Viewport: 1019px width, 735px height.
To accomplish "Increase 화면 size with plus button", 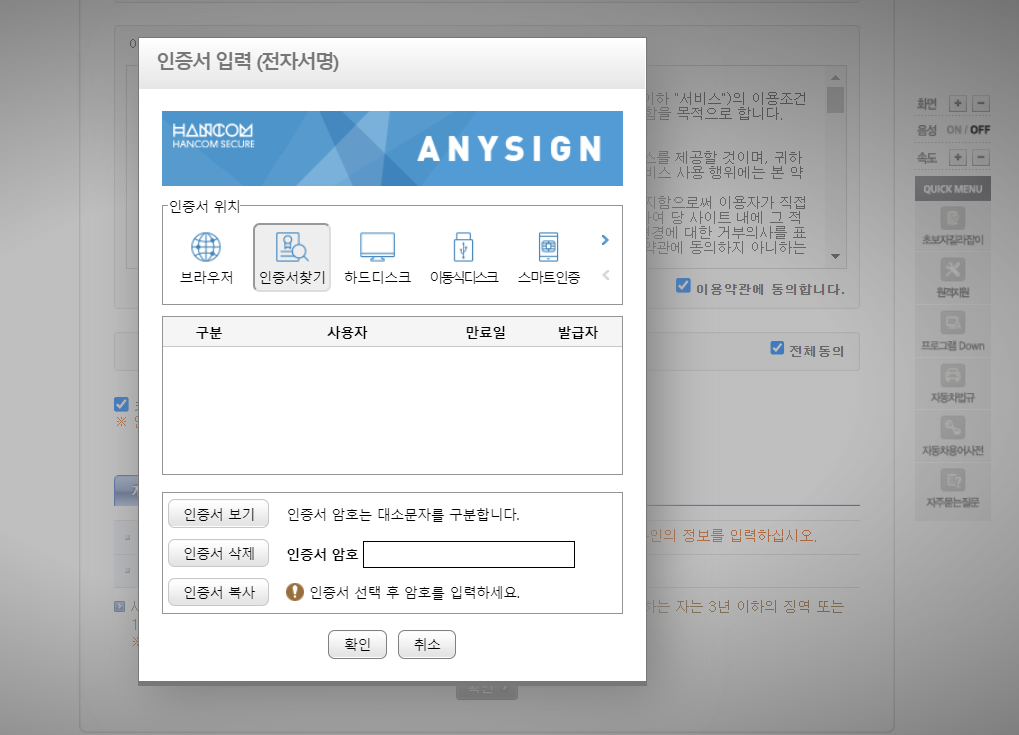I will tap(957, 103).
